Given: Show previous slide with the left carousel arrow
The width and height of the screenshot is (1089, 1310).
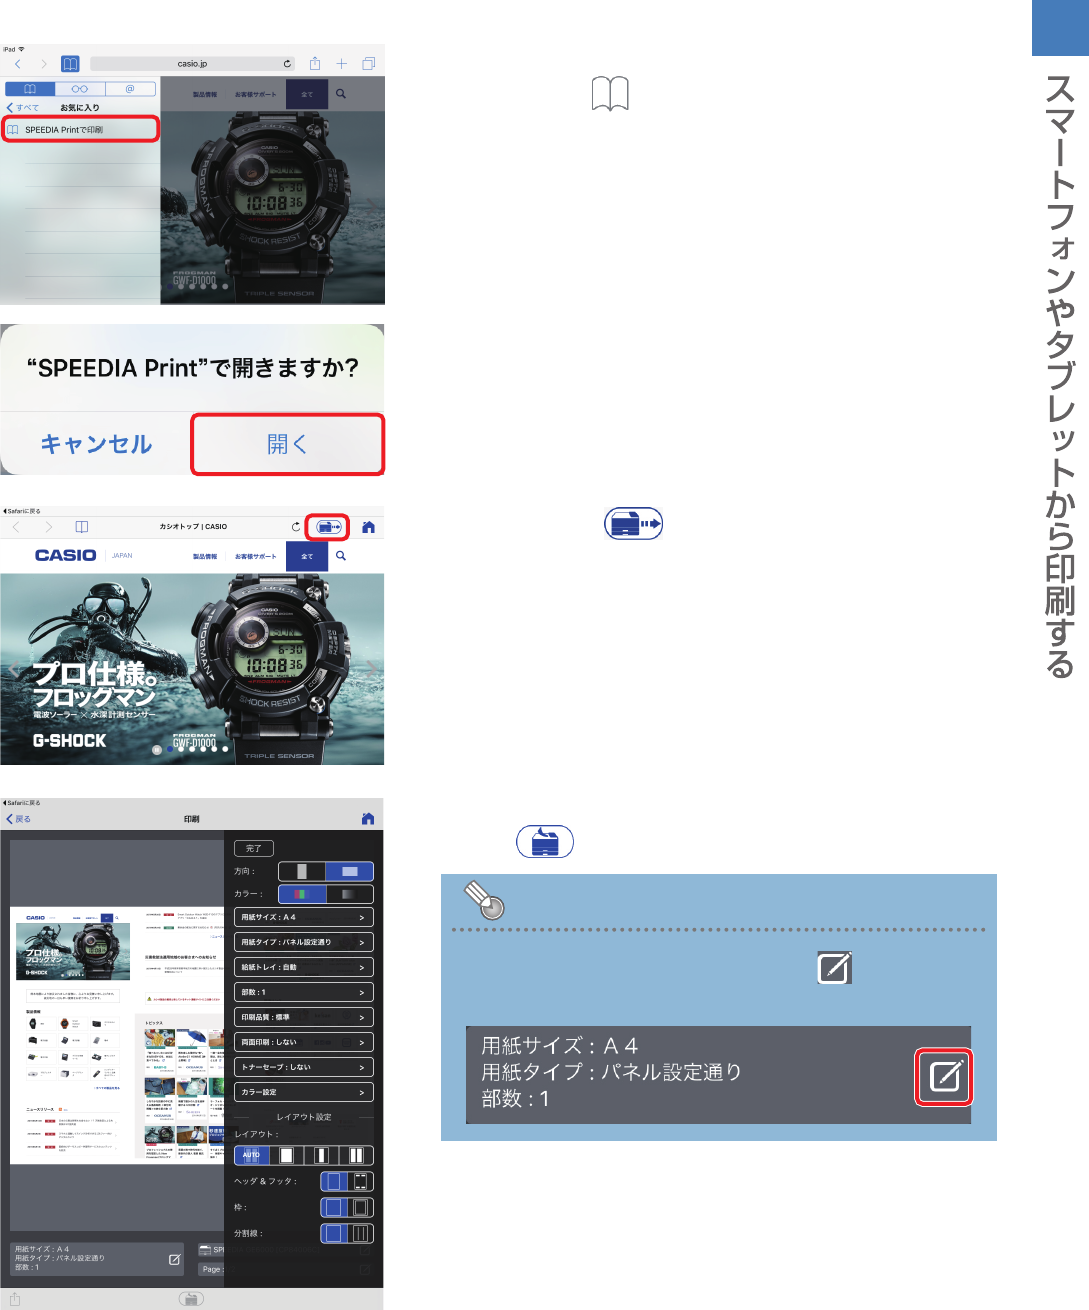Looking at the screenshot, I should pos(11,669).
